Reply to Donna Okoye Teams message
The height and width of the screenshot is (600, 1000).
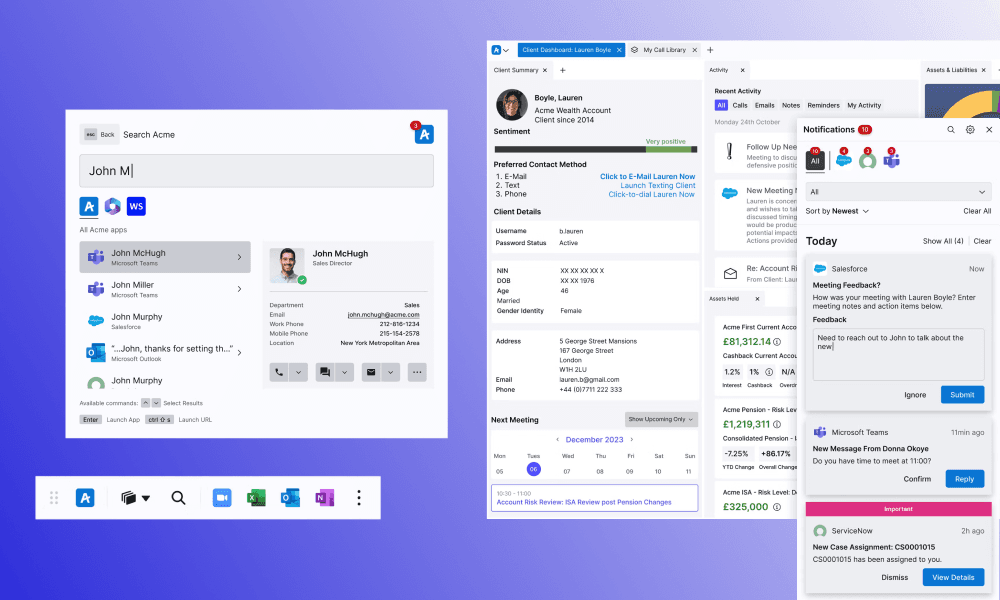coord(964,479)
